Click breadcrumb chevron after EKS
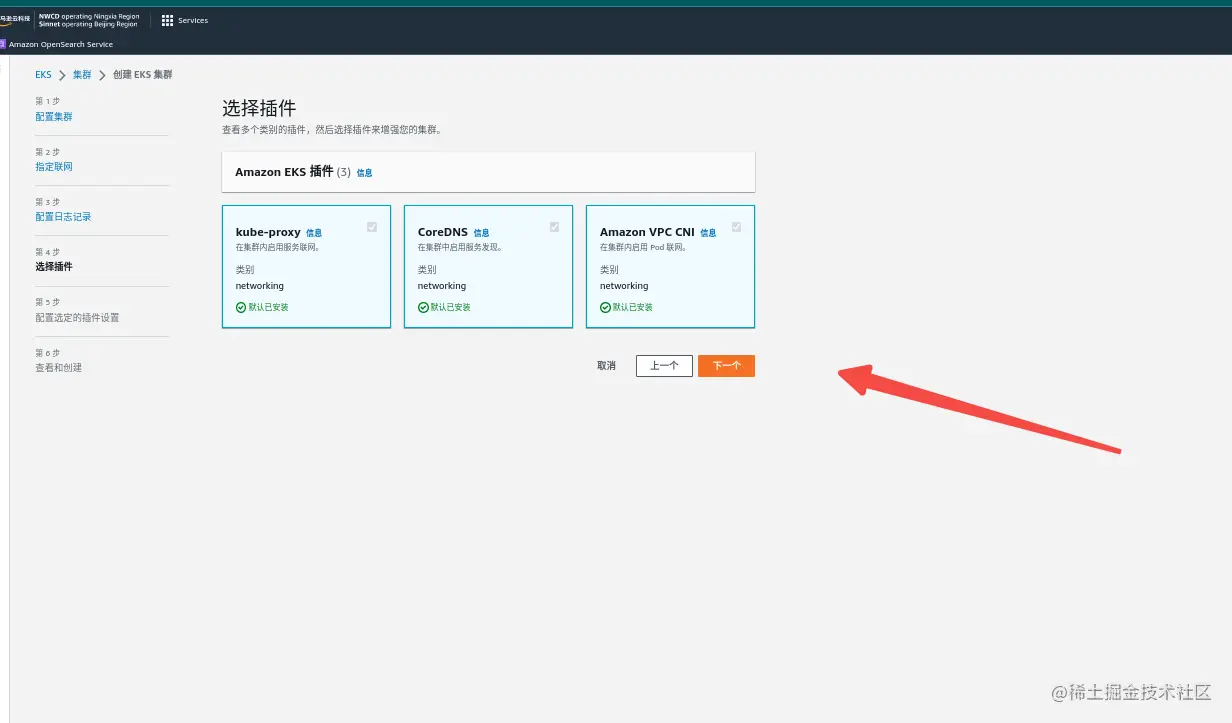 [62, 75]
